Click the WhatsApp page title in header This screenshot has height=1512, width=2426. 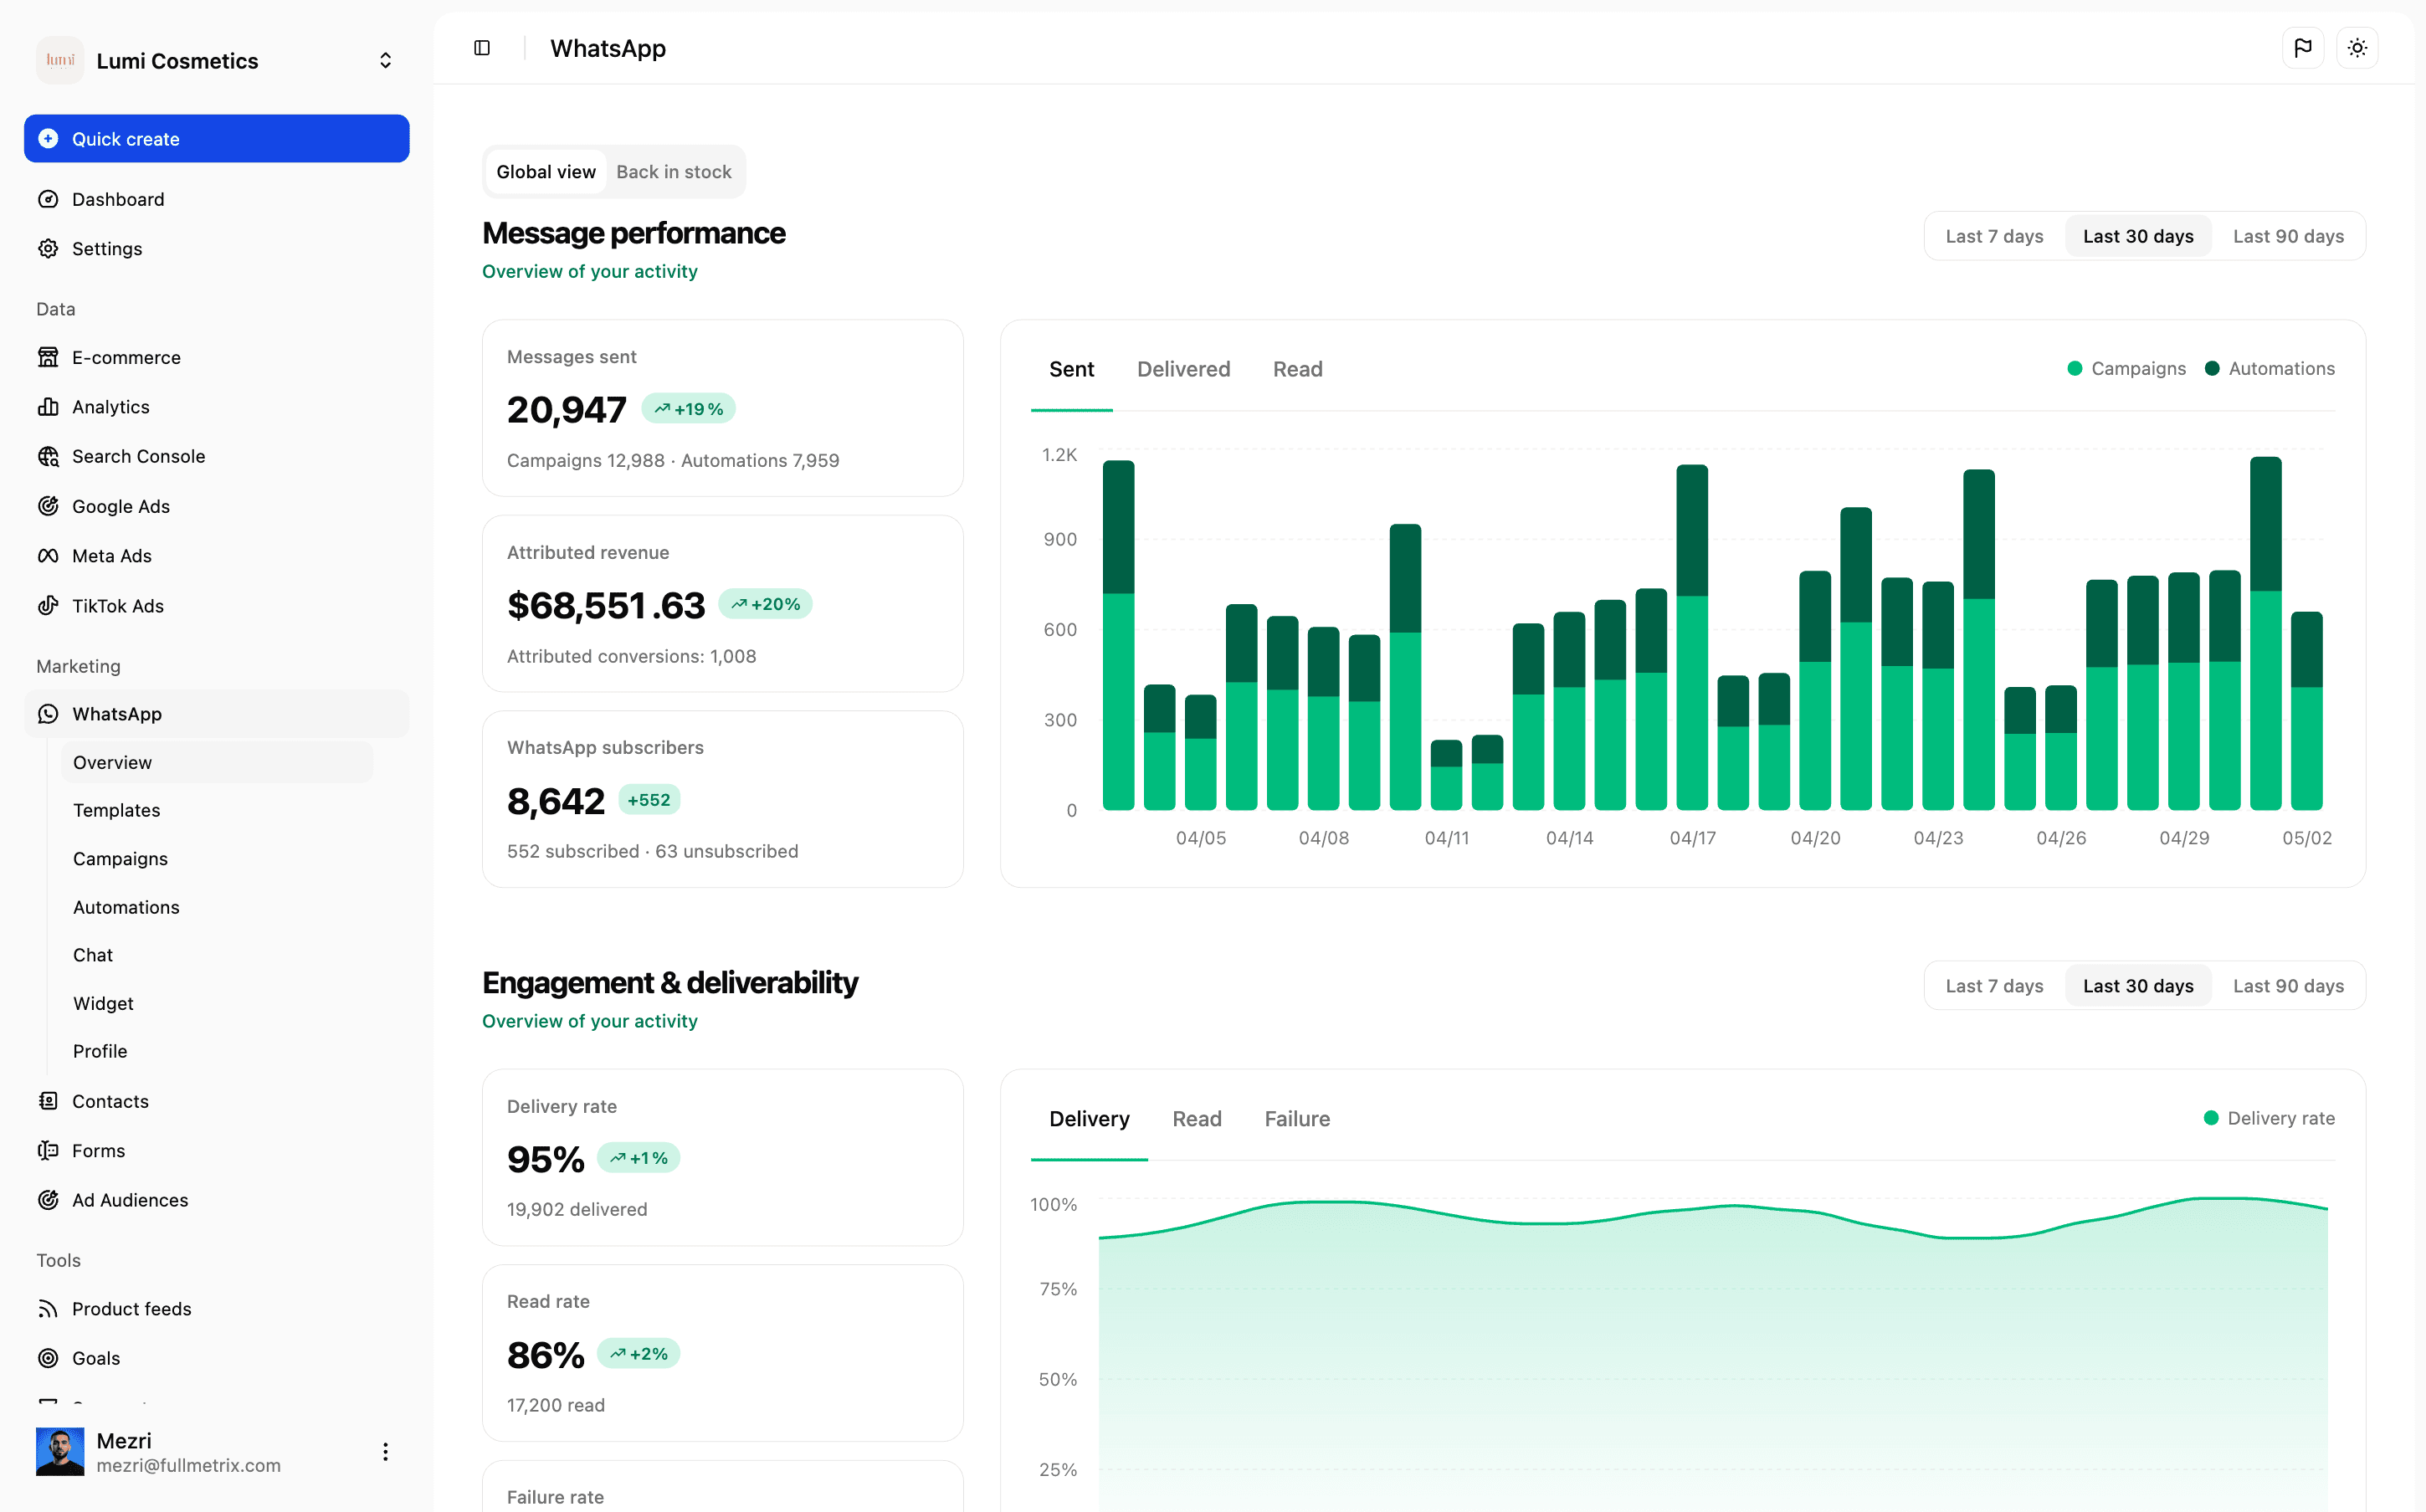[608, 48]
